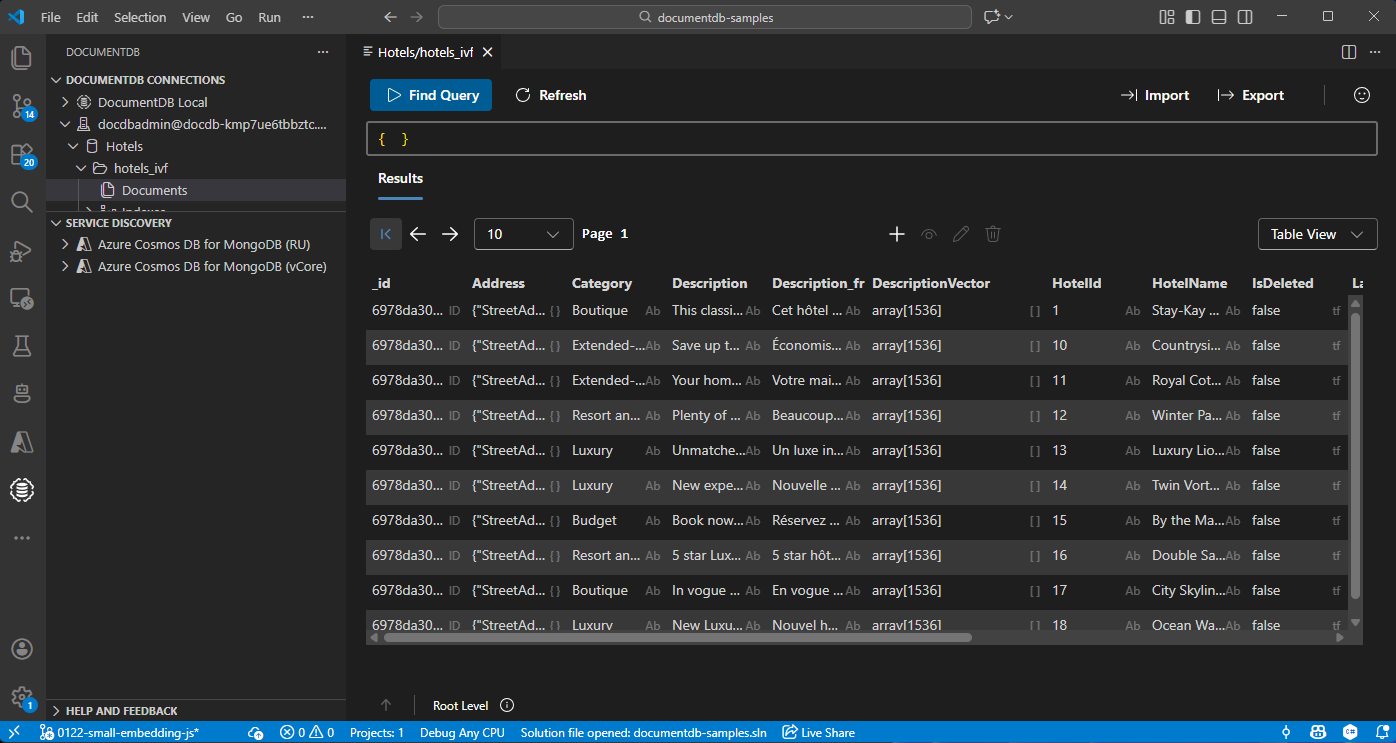Screen dimensions: 1396x743
Task: Click the add document plus icon
Action: coord(897,234)
